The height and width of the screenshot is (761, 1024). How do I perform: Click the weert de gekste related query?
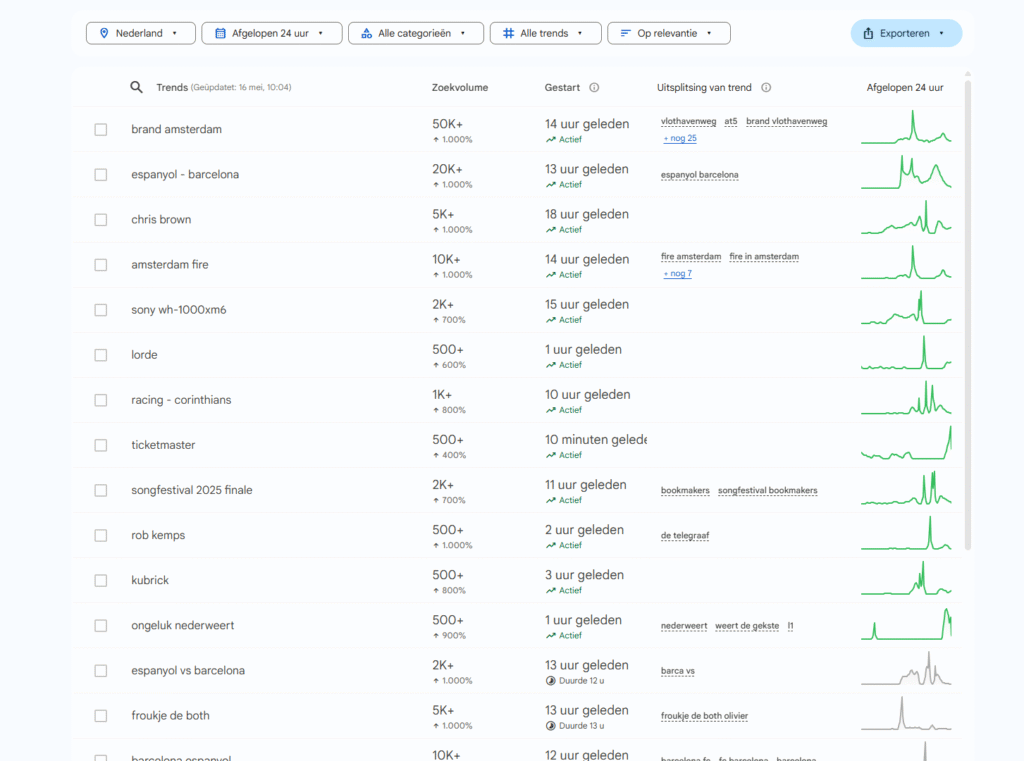[x=747, y=626]
